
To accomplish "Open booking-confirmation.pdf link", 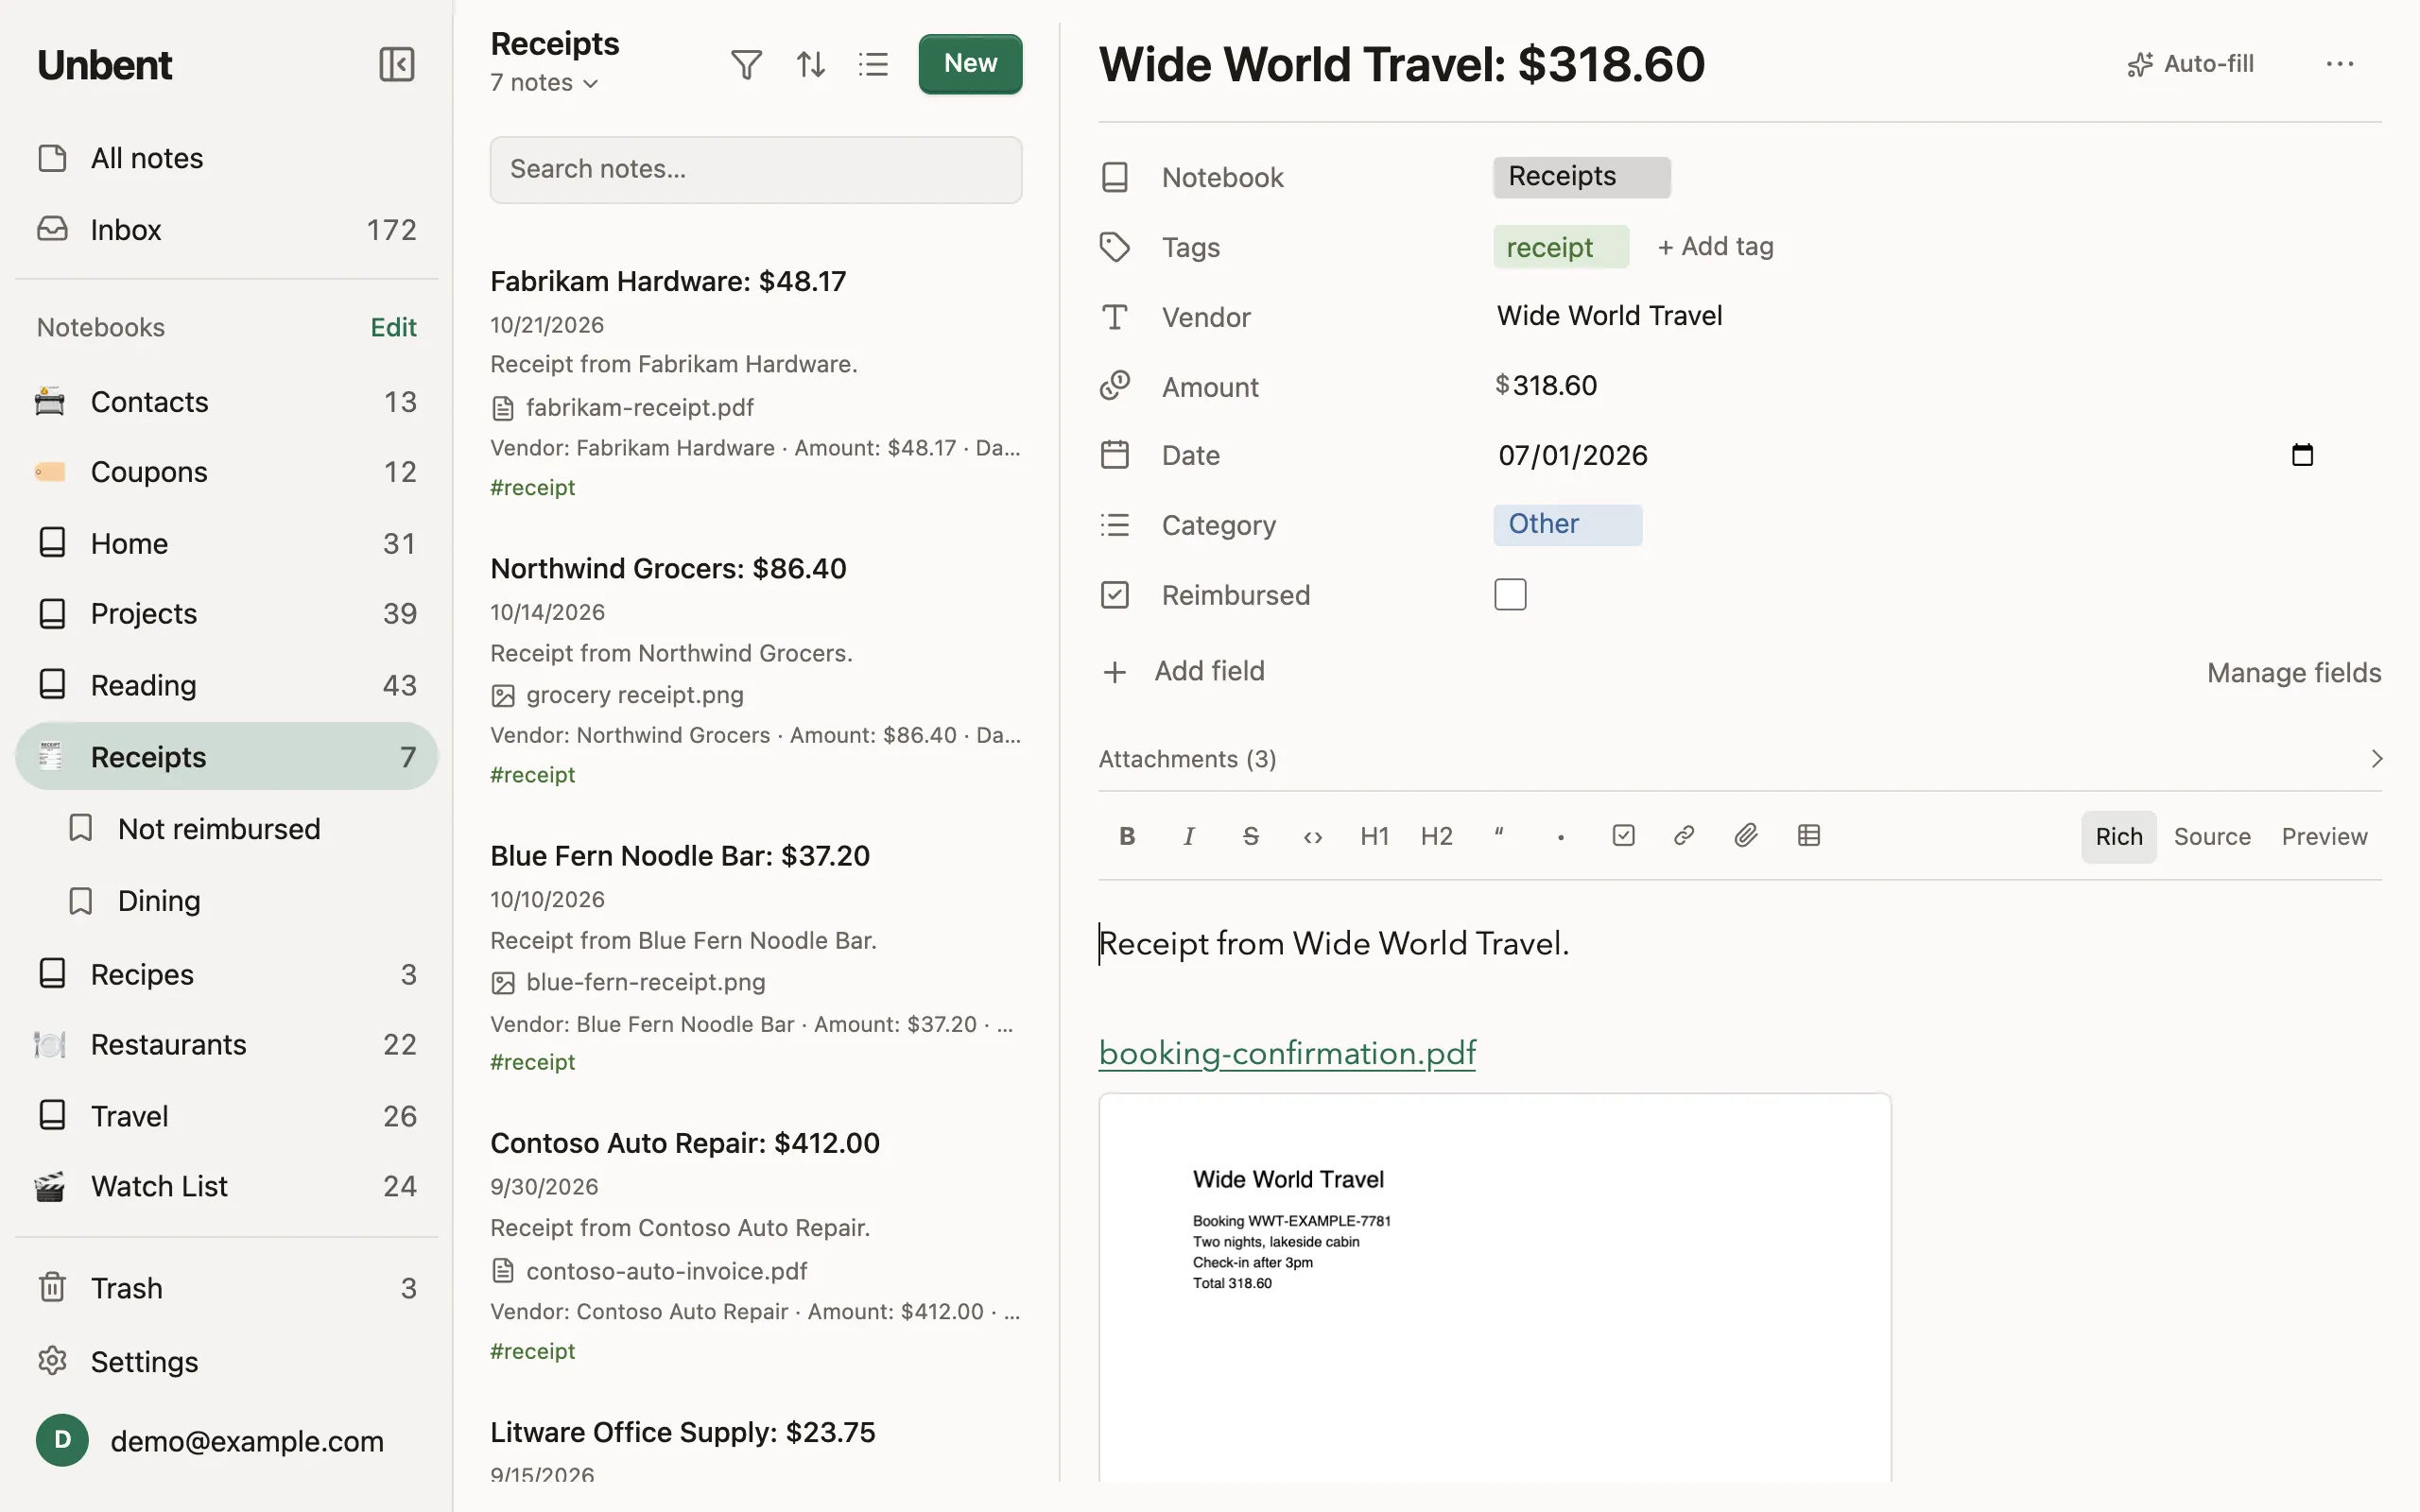I will click(1286, 1053).
